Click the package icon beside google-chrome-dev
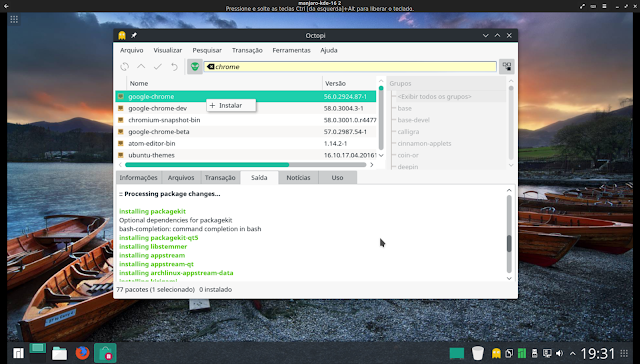The width and height of the screenshot is (640, 364). pos(121,108)
